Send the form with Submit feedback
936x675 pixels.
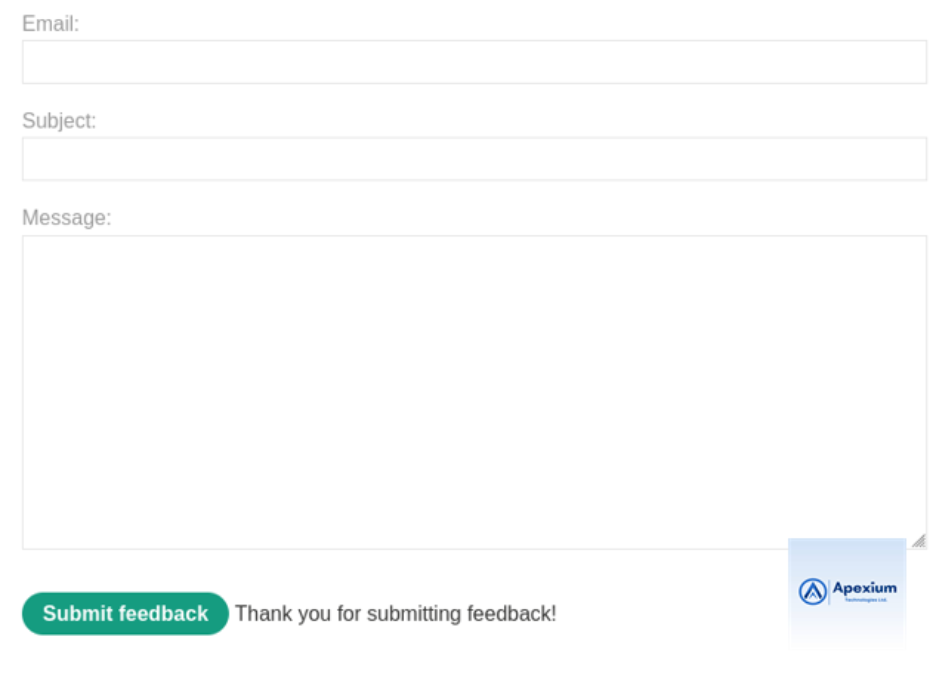click(125, 613)
